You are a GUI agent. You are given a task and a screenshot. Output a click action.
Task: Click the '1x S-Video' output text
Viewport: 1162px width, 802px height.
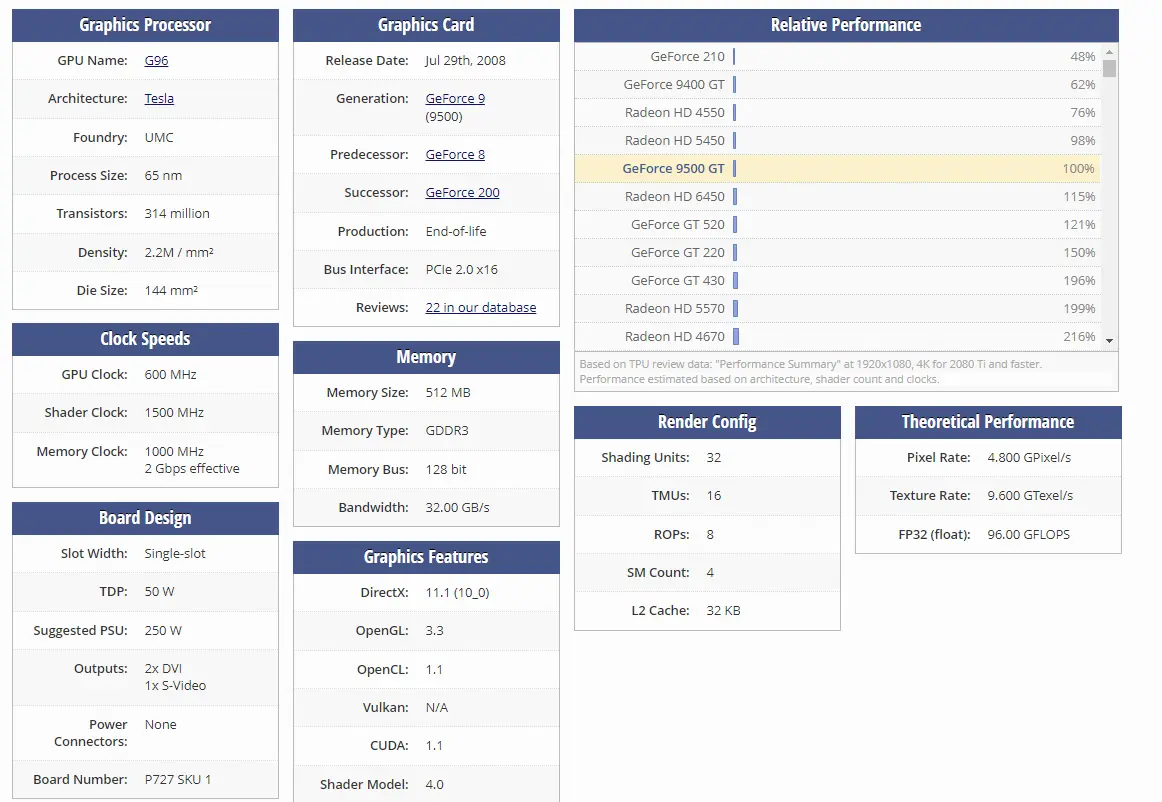pyautogui.click(x=175, y=686)
